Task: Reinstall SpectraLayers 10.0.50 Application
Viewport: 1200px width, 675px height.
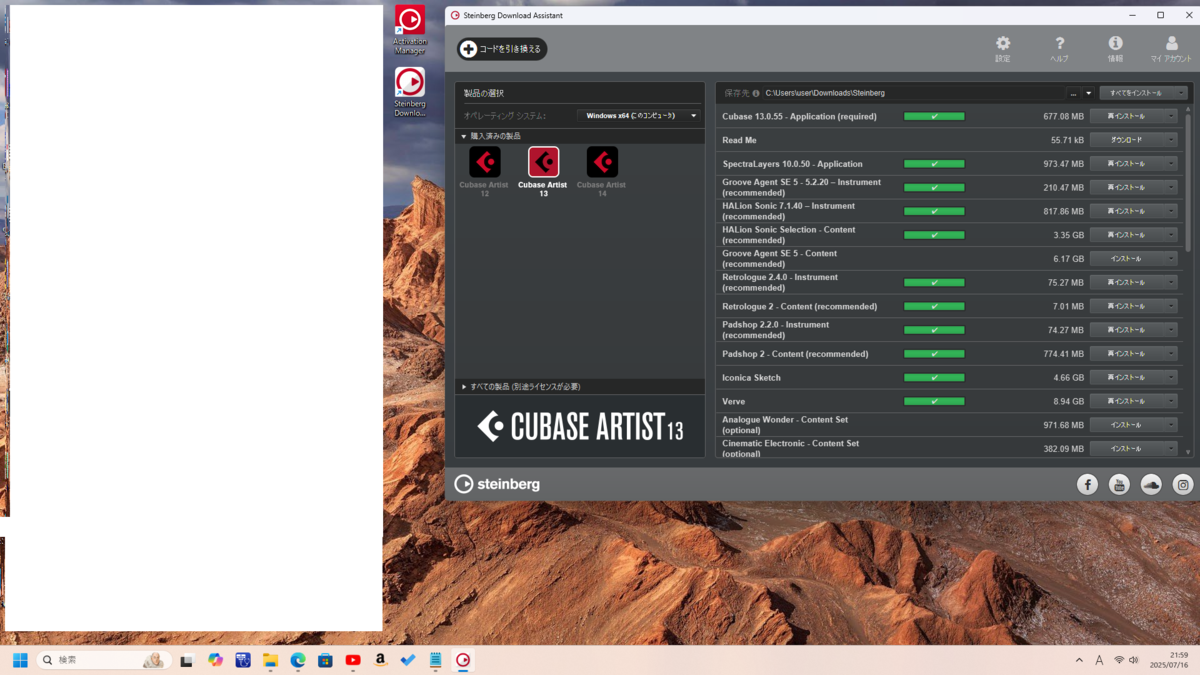Action: point(1127,164)
